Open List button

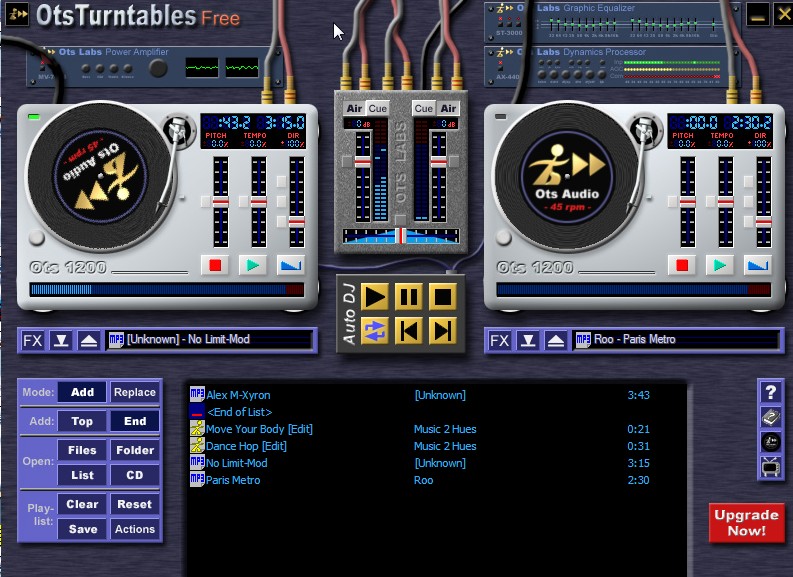point(82,475)
